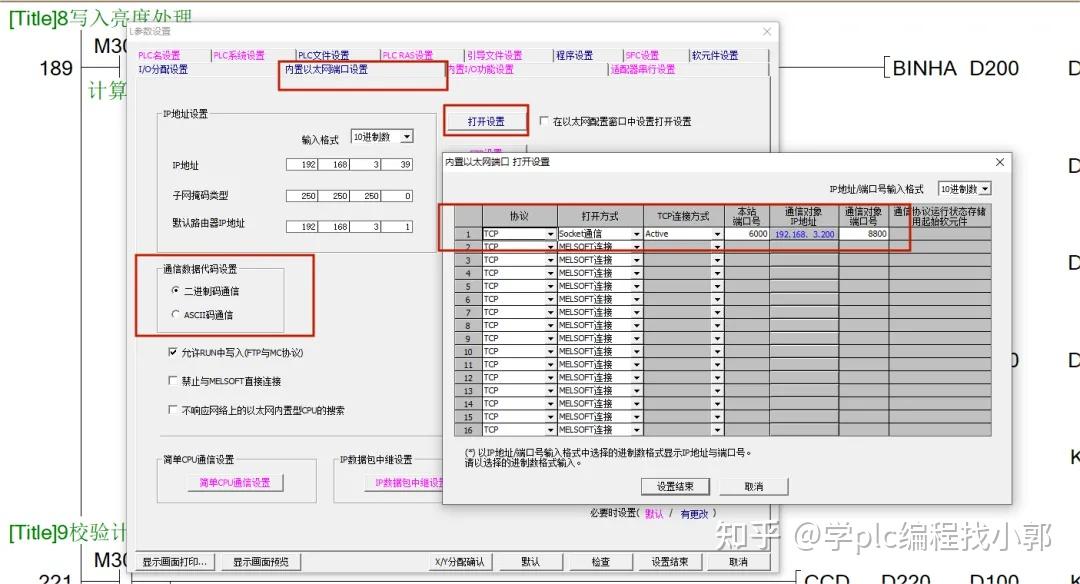Open row 2 打开方式 MELSOFT连接 dropdown
Image resolution: width=1080 pixels, height=584 pixels.
637,247
